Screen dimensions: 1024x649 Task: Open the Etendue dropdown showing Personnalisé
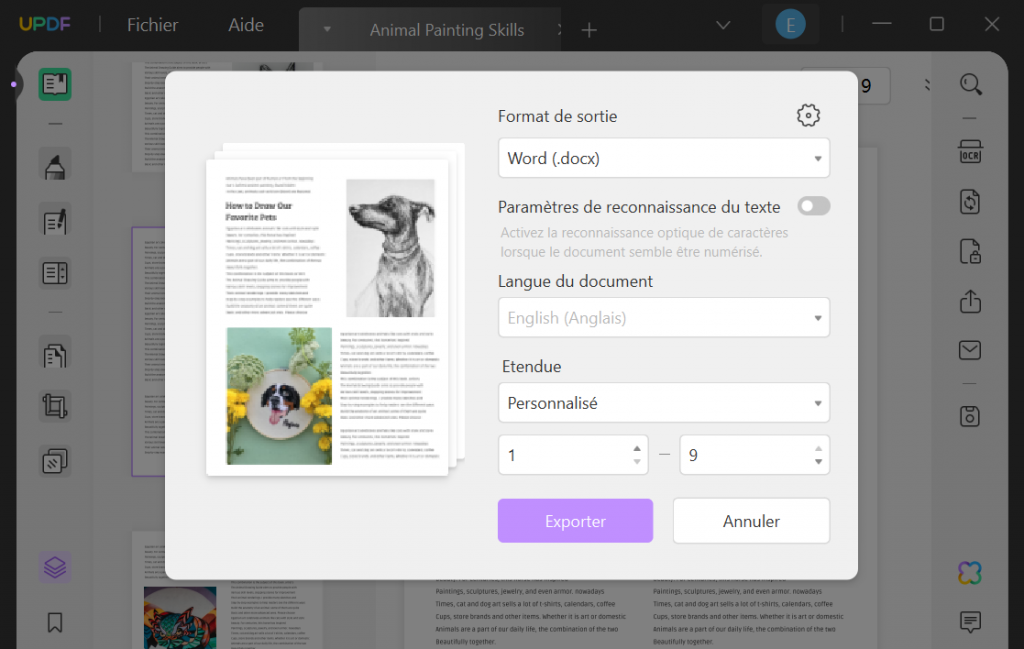coord(663,402)
